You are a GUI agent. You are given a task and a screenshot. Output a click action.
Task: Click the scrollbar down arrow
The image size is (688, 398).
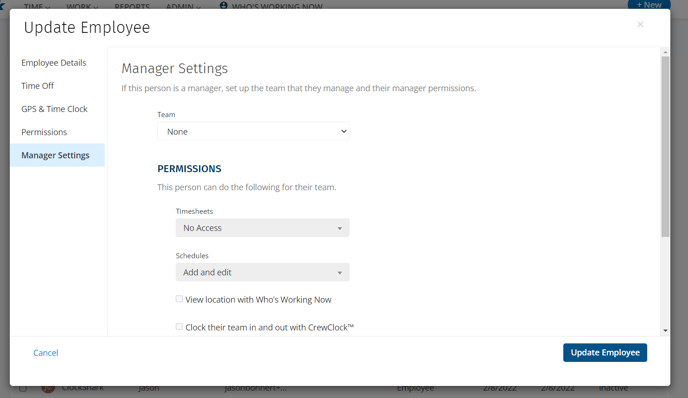coord(665,330)
